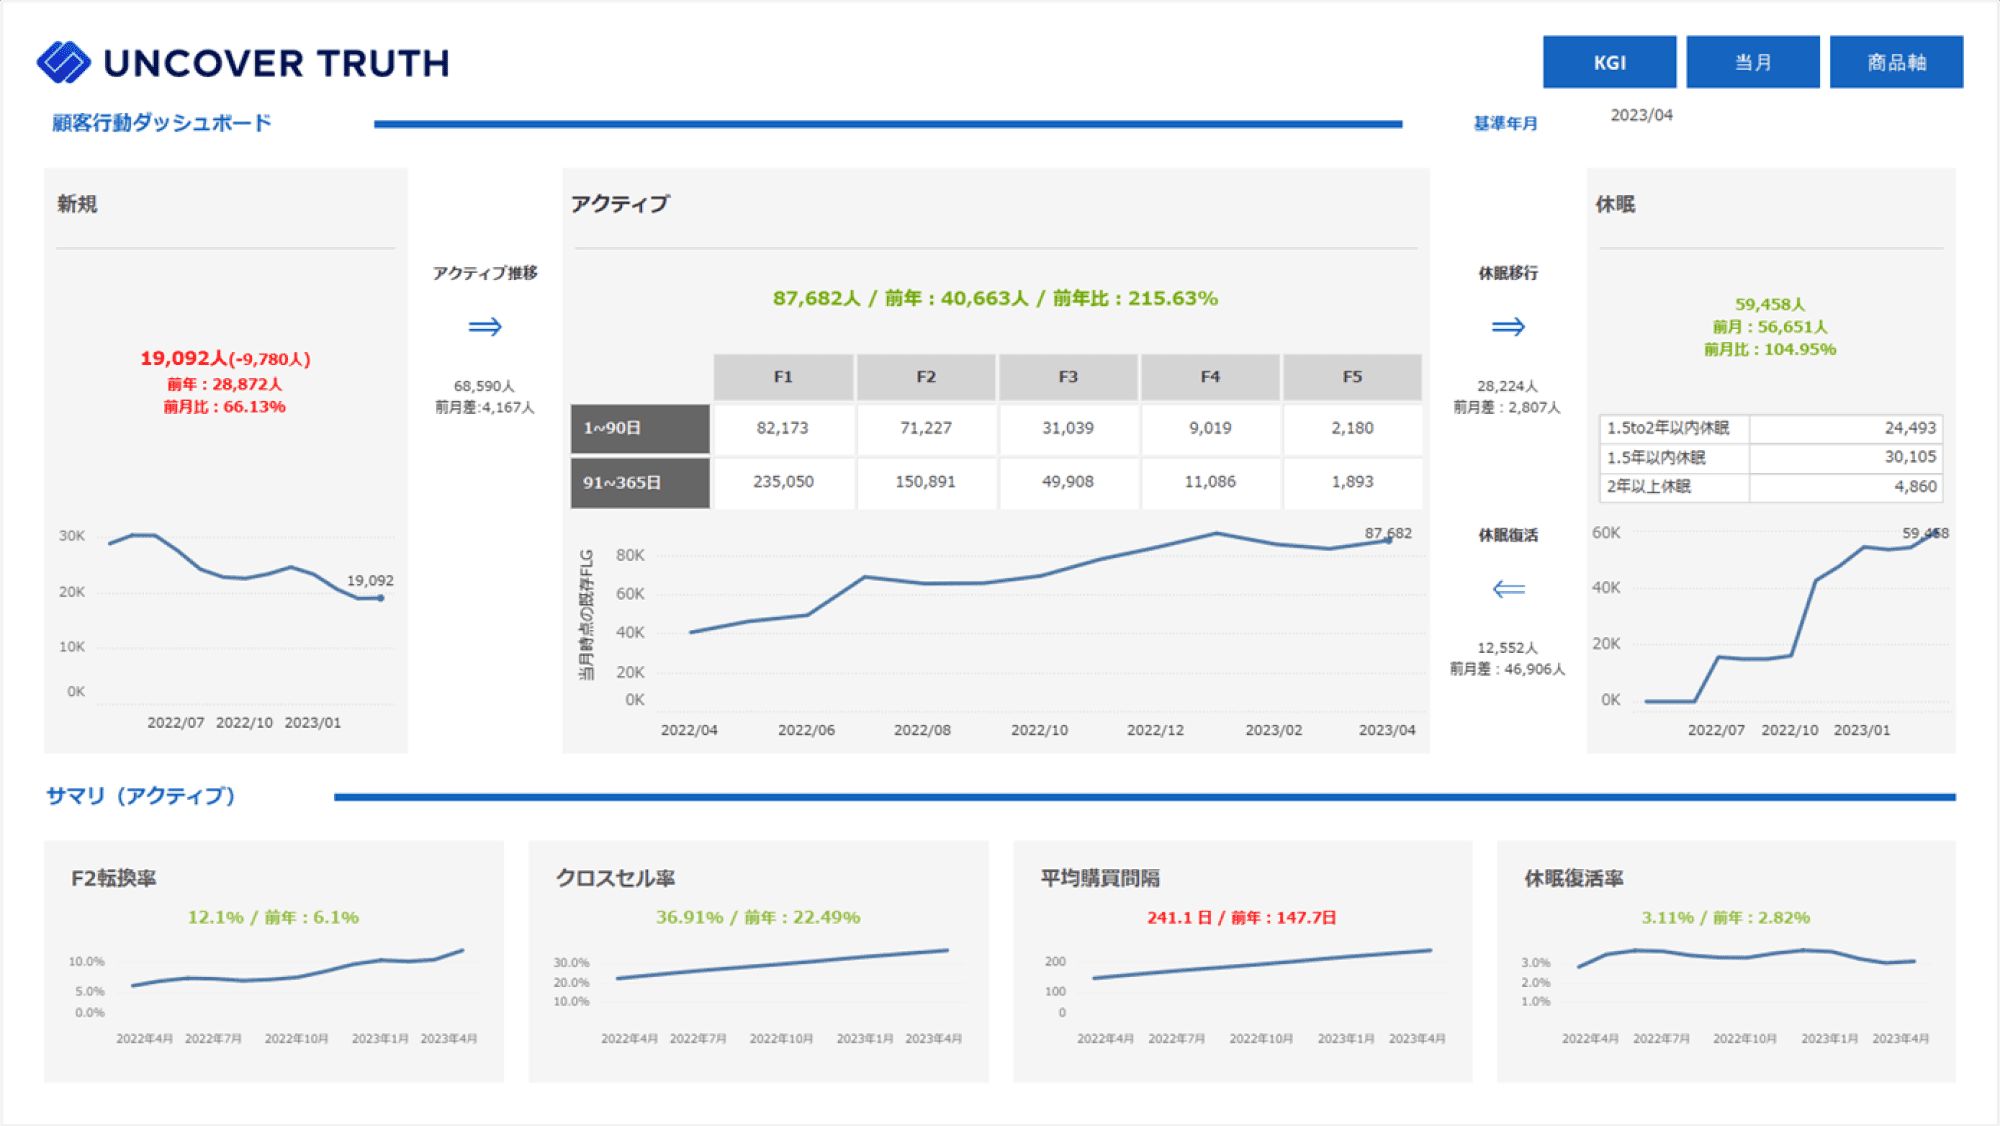Open the KGI view
Screen dimensions: 2000x1126
pos(1609,62)
